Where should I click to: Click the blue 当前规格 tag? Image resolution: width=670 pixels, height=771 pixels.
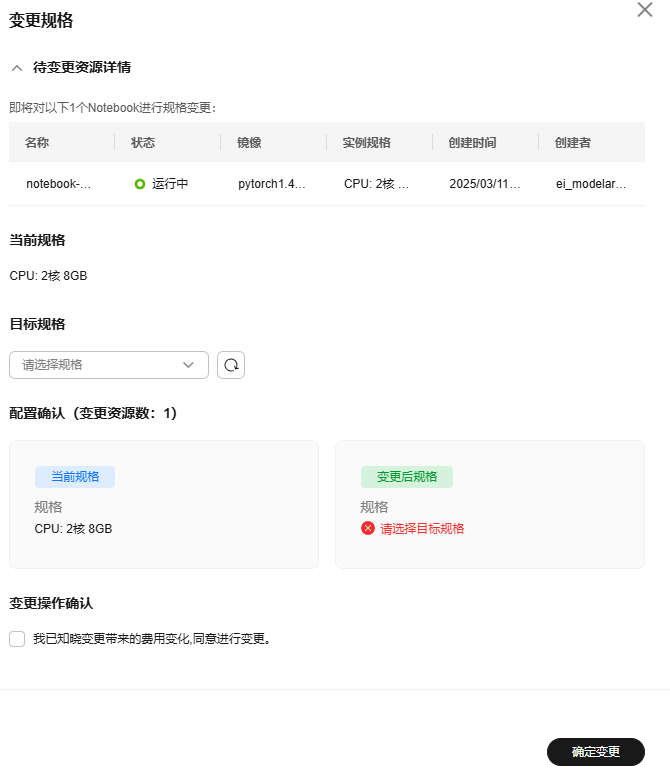[x=75, y=476]
